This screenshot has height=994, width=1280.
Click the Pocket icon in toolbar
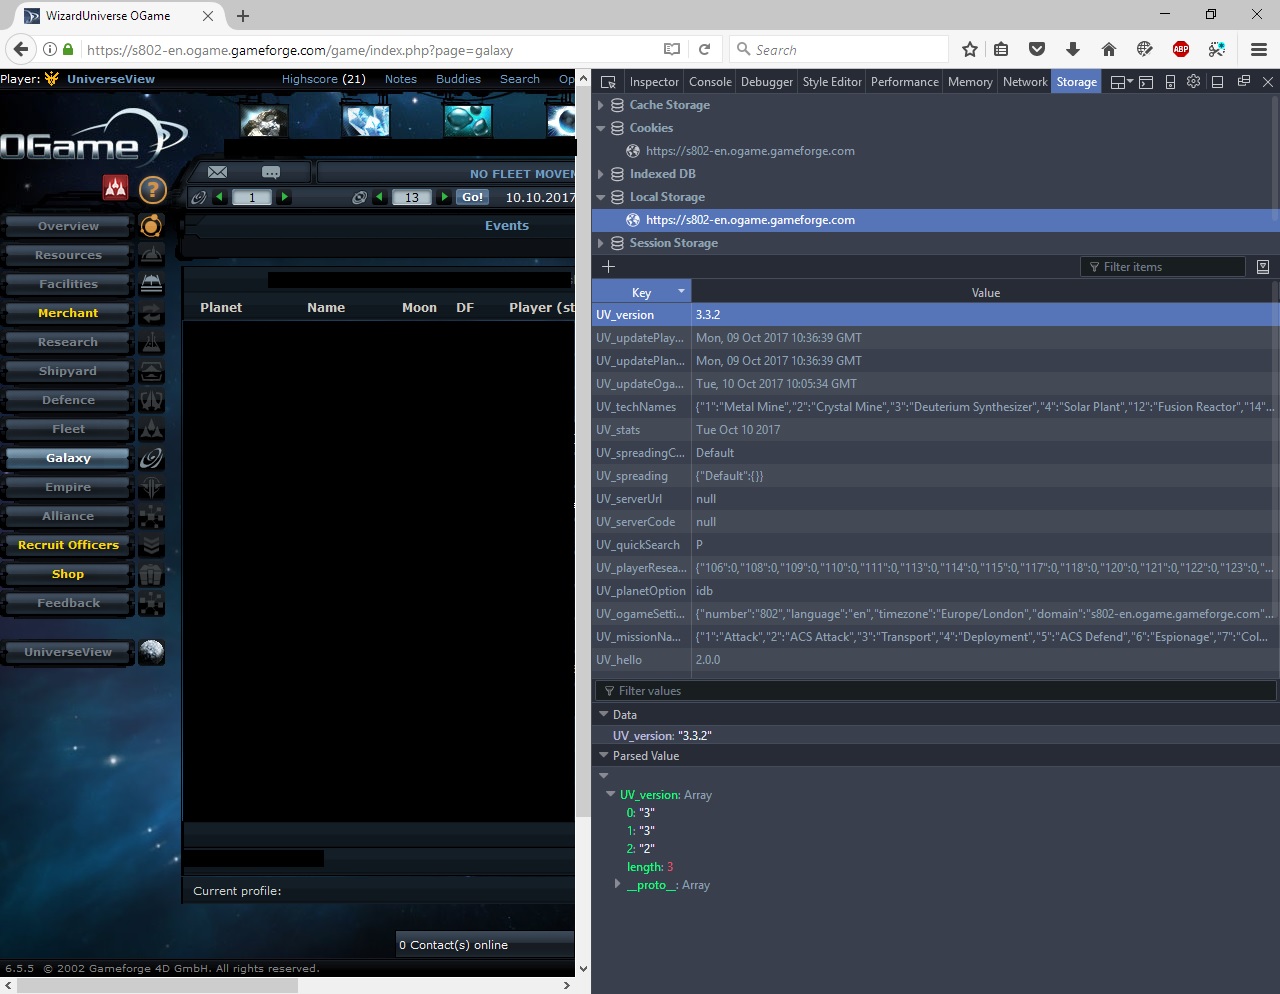click(x=1037, y=49)
